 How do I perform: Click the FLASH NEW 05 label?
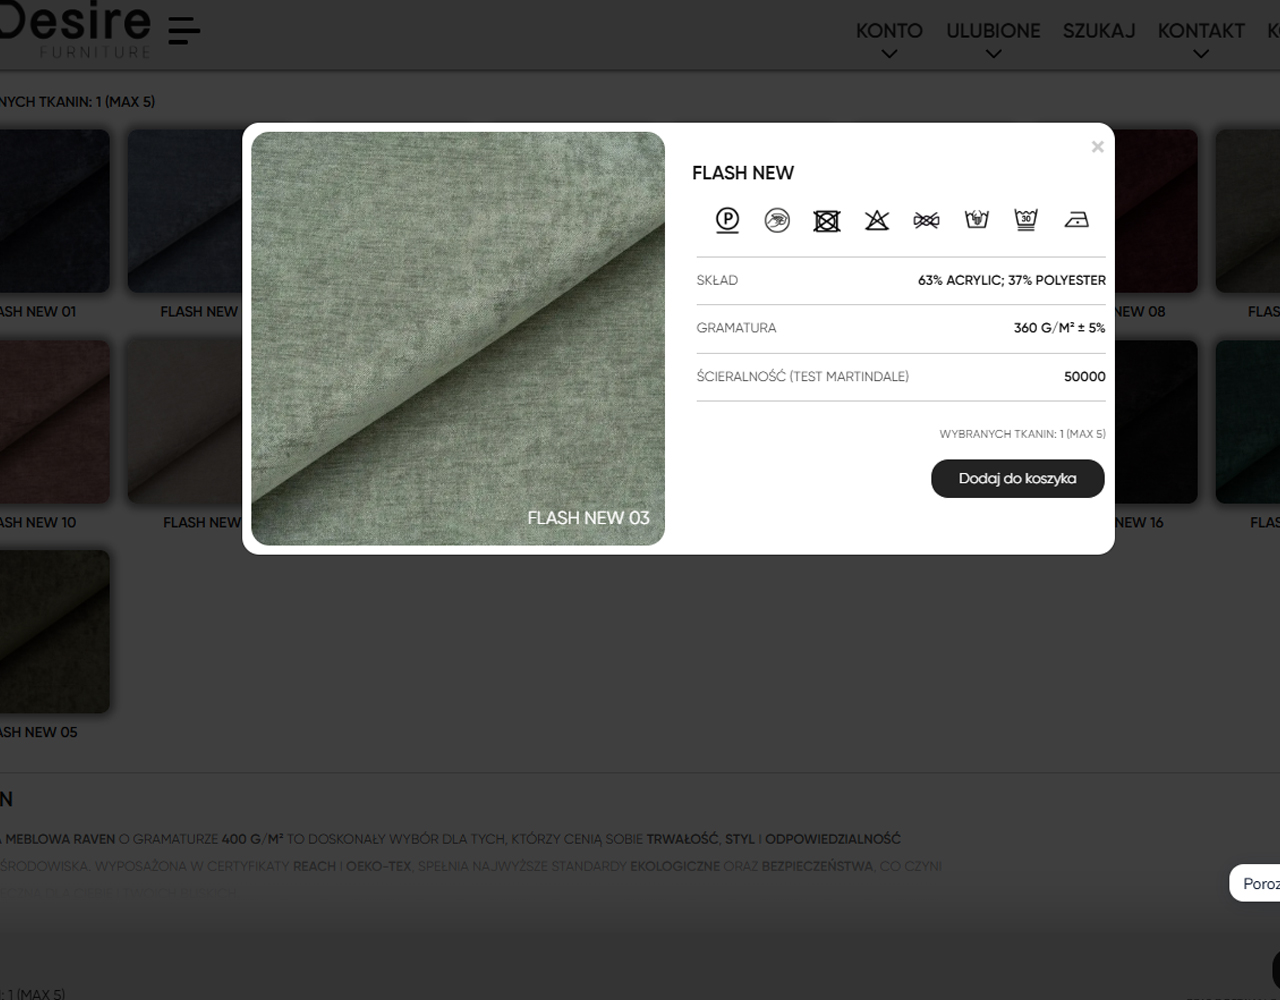(38, 732)
